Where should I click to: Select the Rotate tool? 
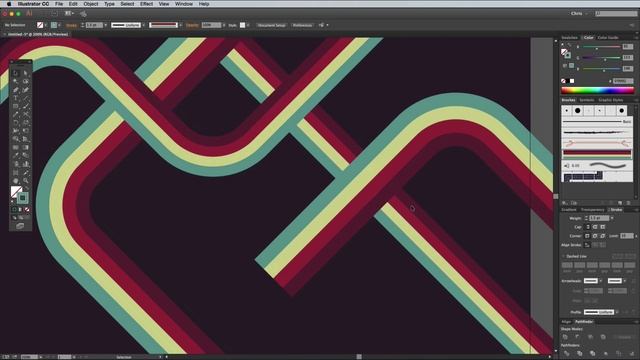point(15,122)
